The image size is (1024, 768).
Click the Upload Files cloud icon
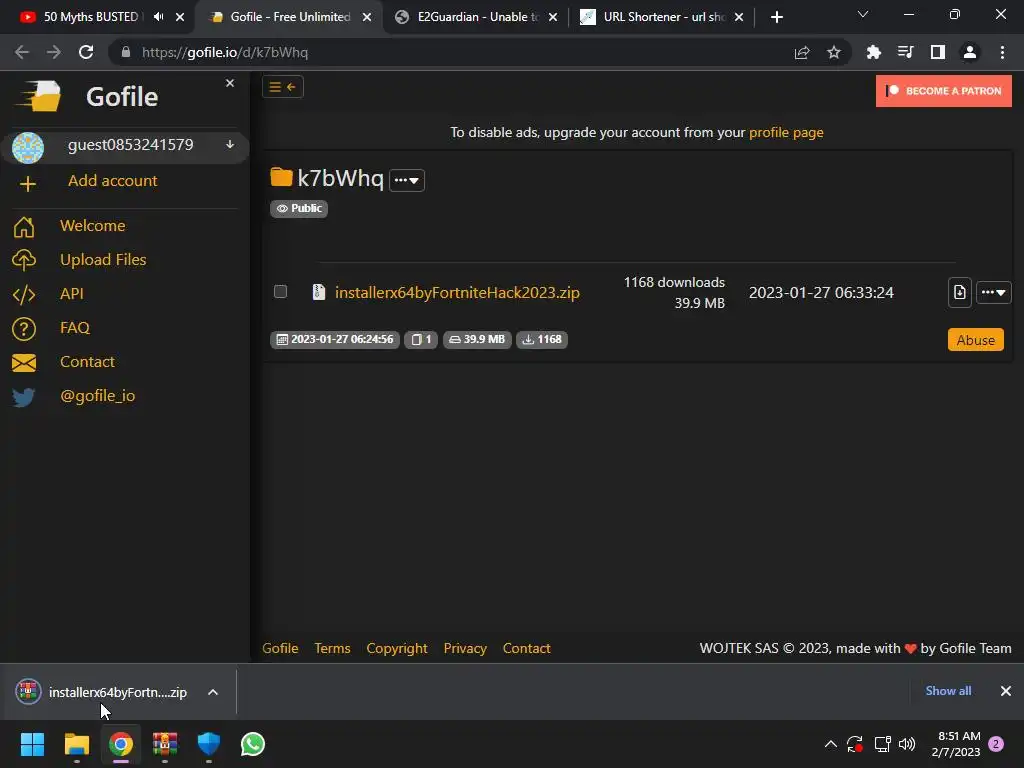24,260
